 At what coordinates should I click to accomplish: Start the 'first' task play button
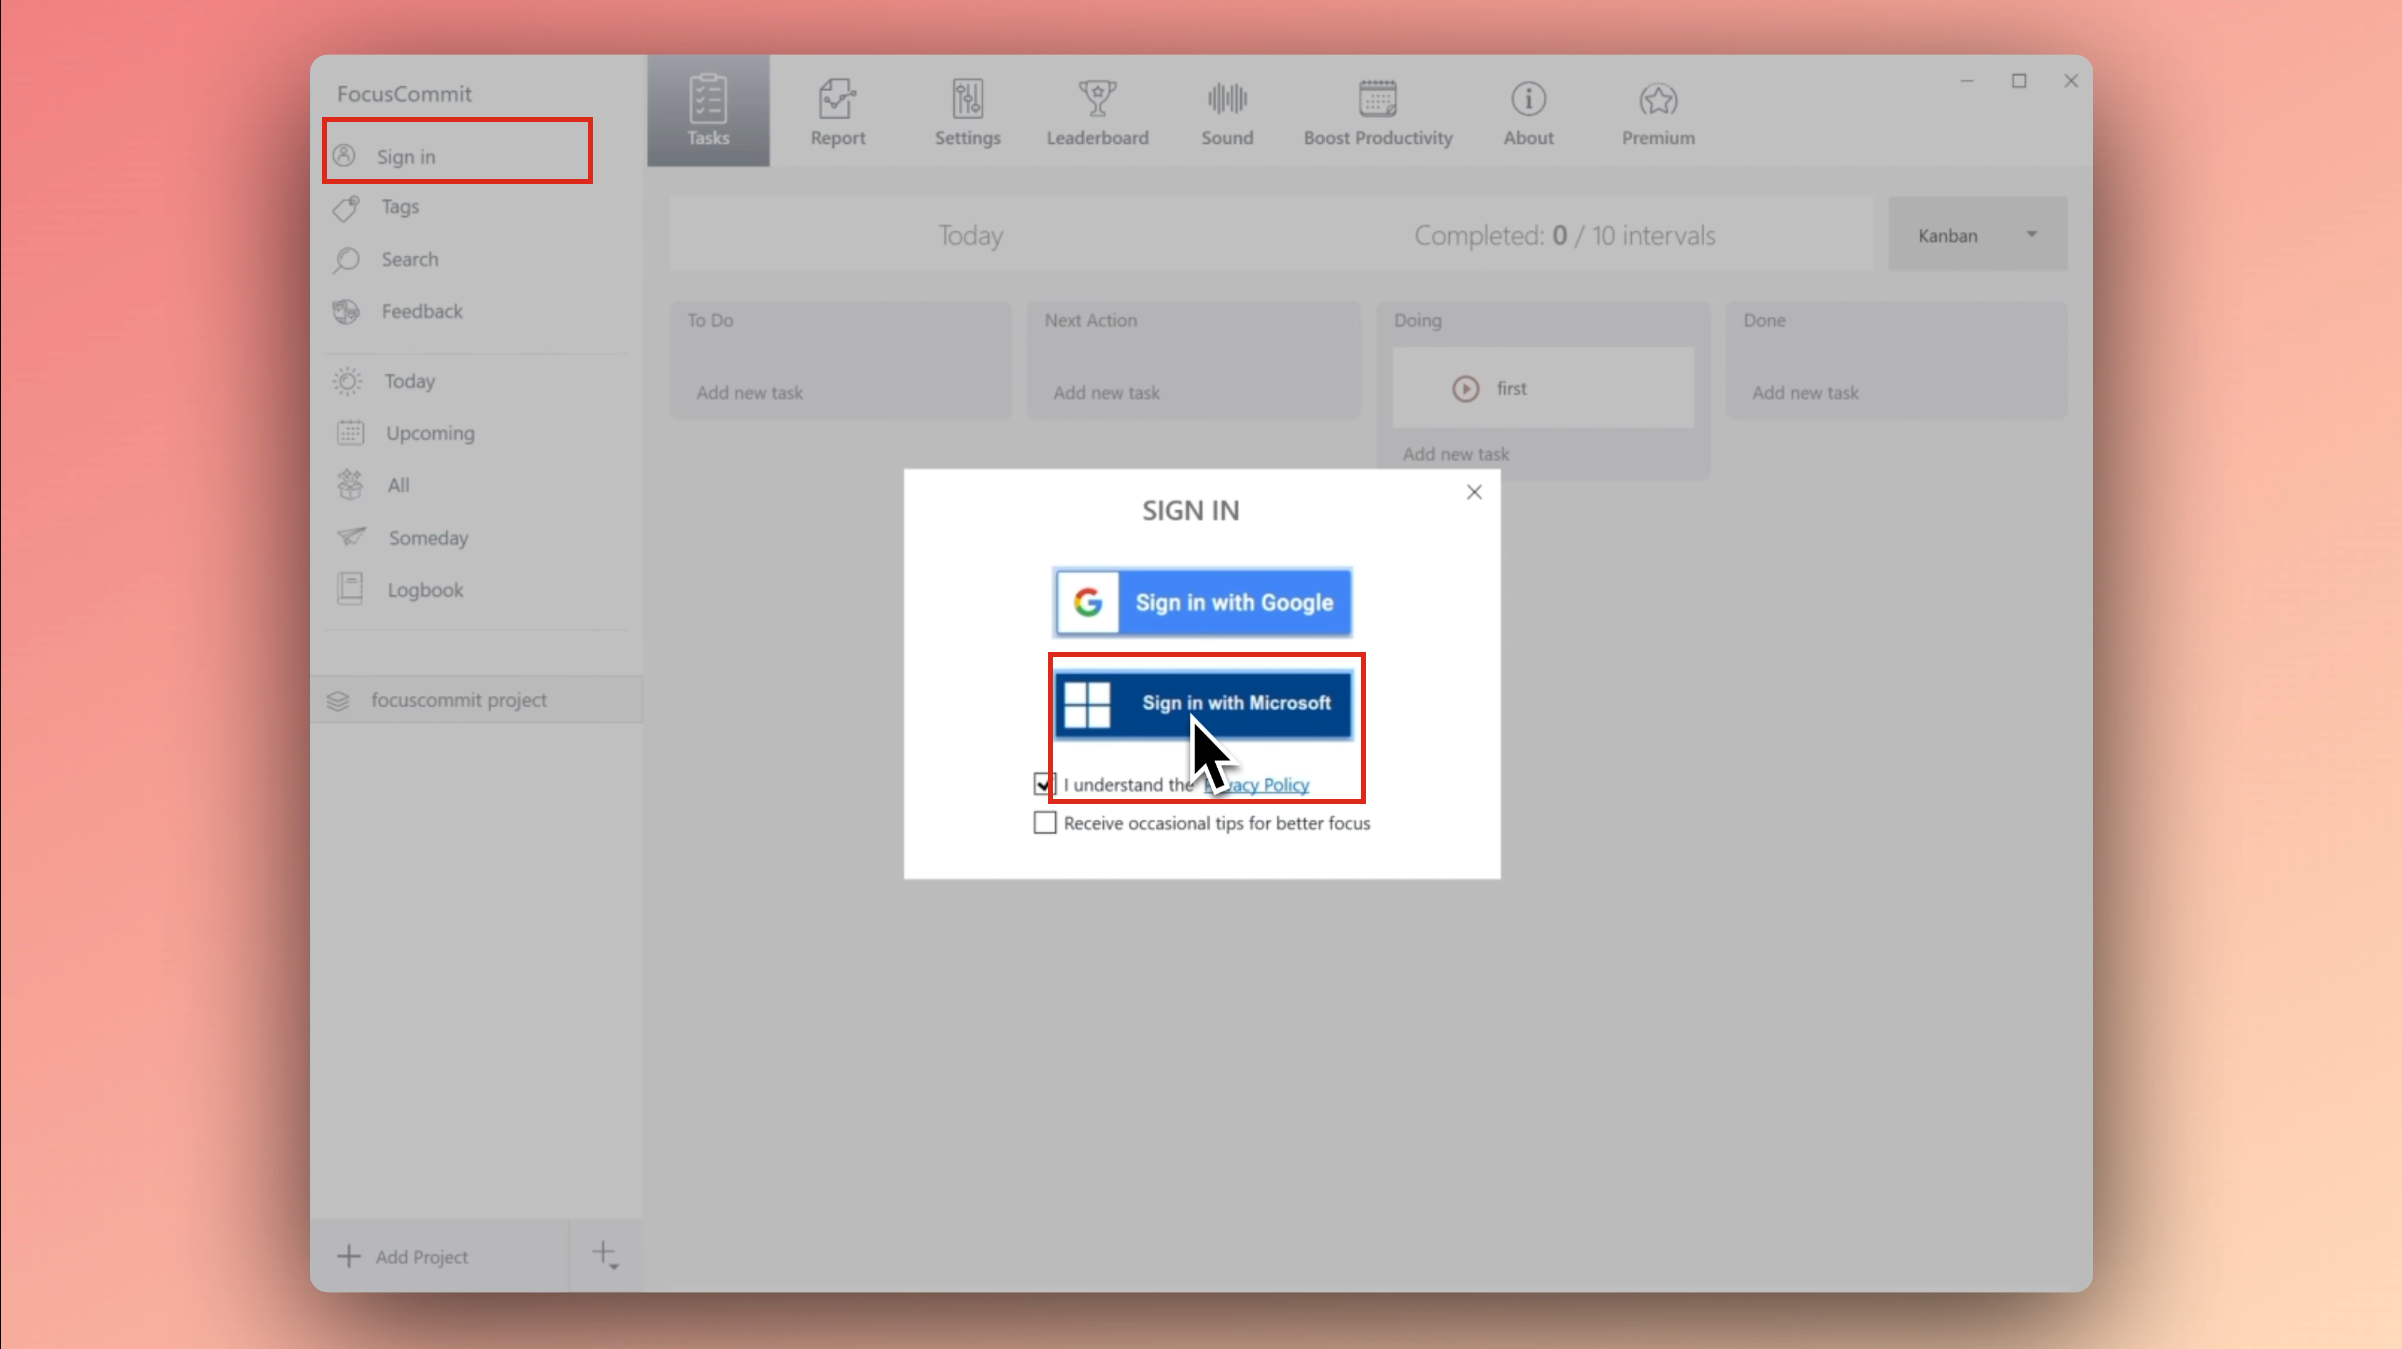pyautogui.click(x=1465, y=388)
